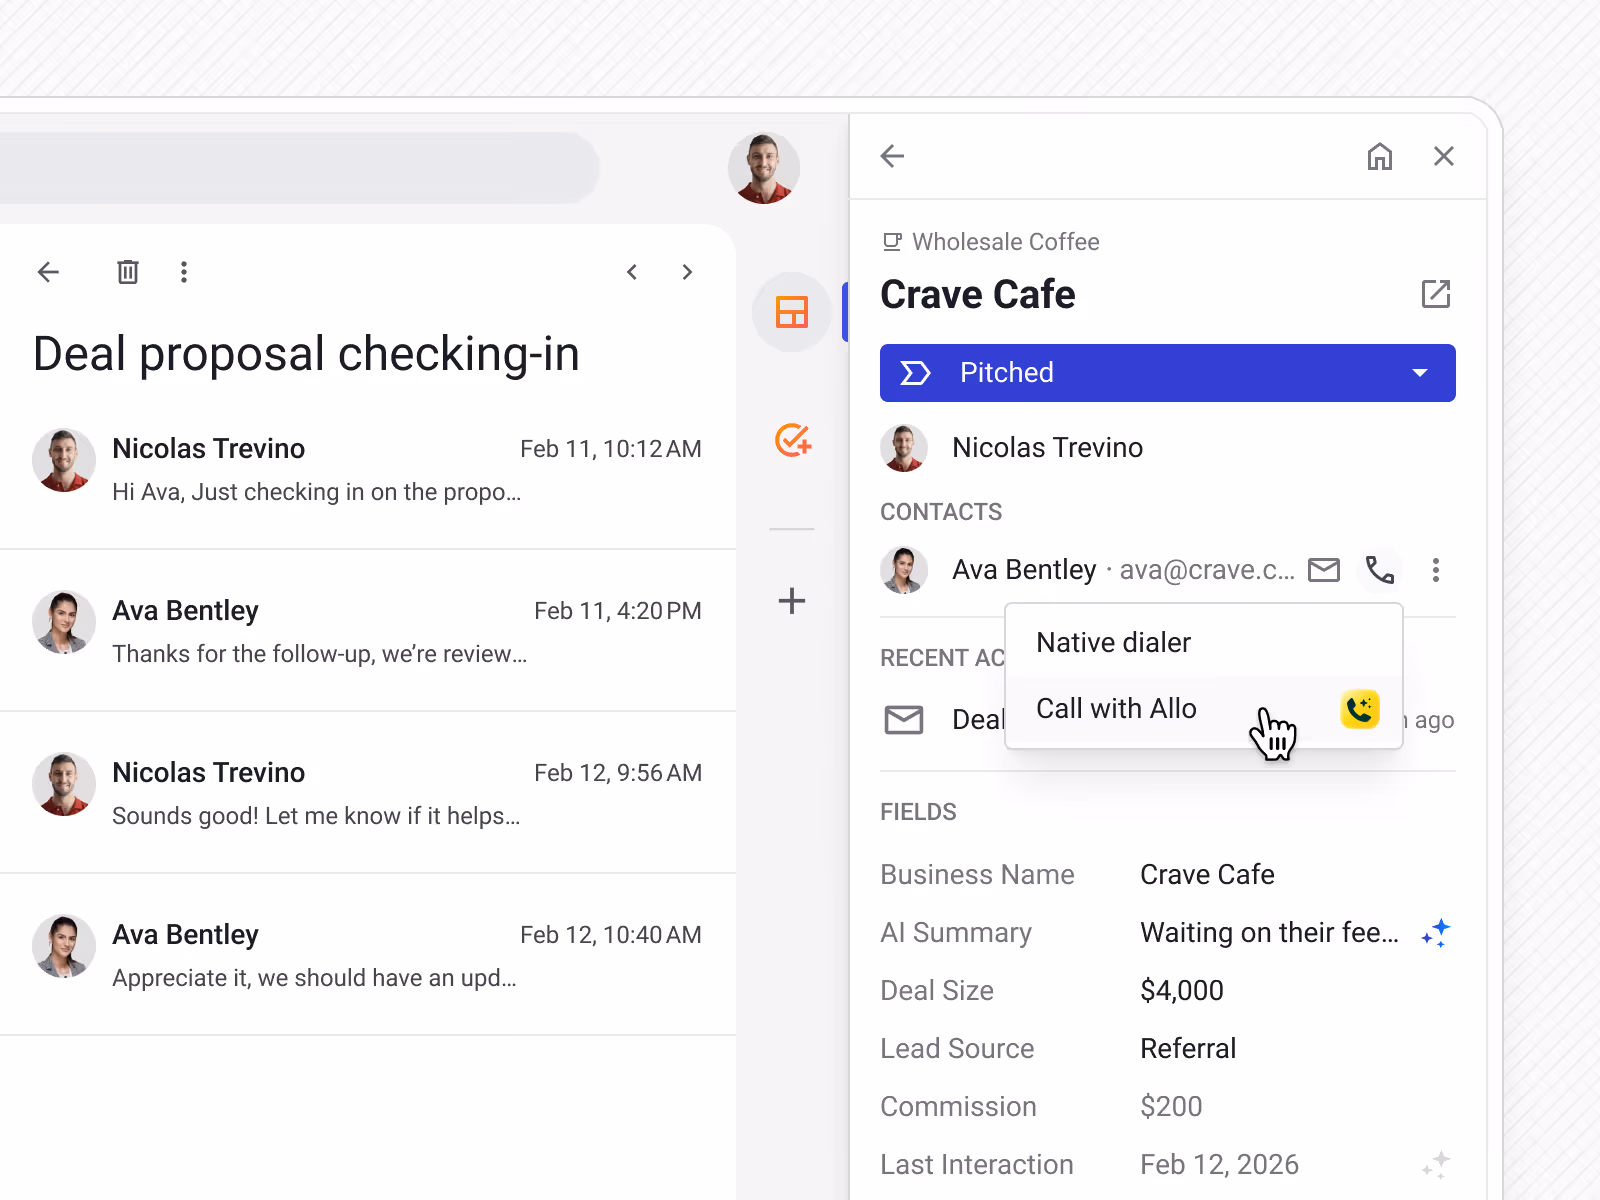Screen dimensions: 1600x1200
Task: Click the back arrow in the CRM panel
Action: click(x=892, y=156)
